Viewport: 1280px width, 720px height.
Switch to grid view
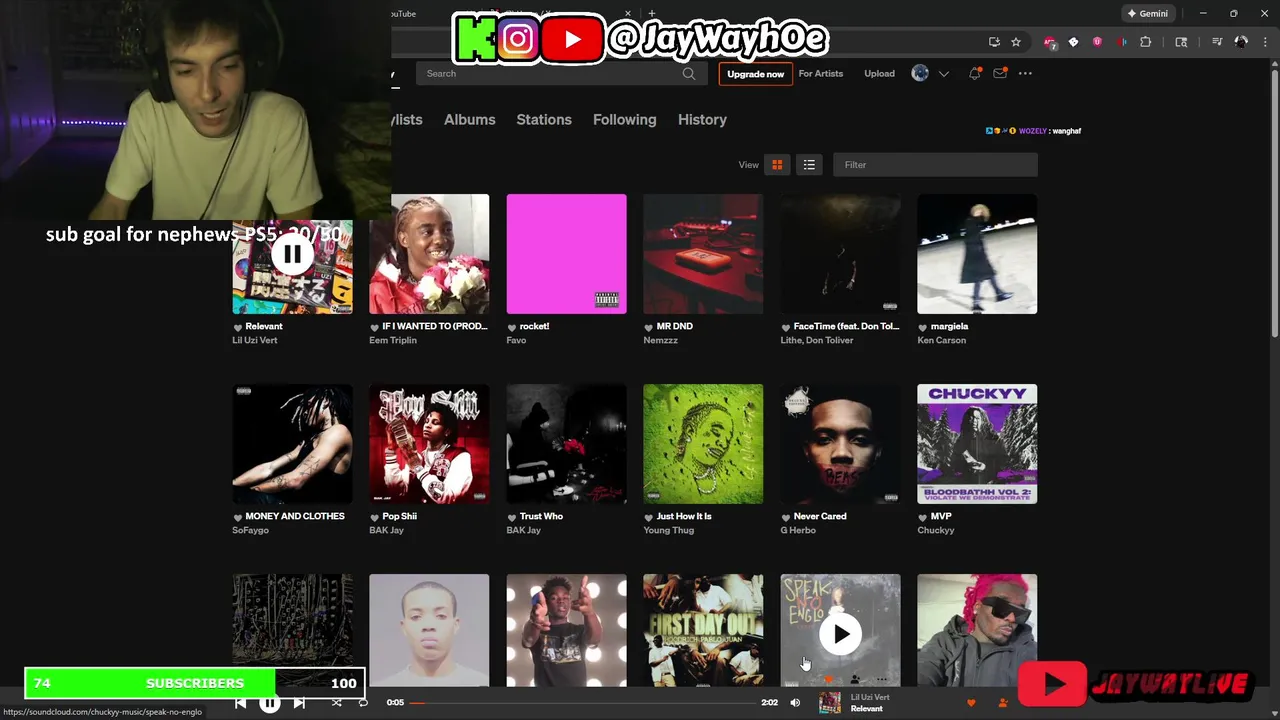[777, 165]
